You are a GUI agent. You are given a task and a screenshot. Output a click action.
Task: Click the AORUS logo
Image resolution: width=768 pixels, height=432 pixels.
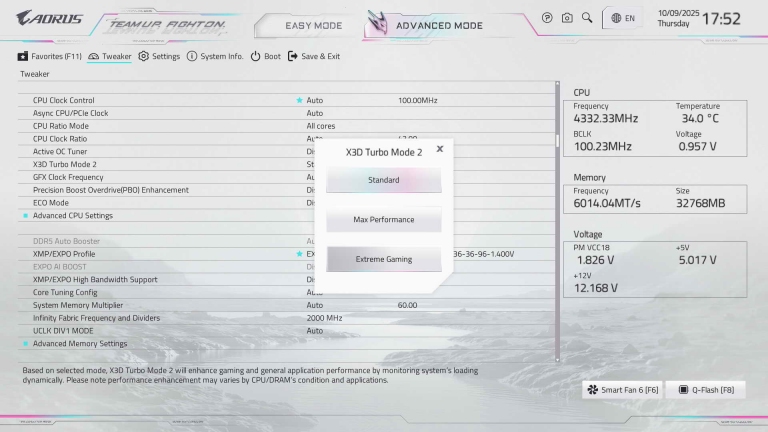pyautogui.click(x=49, y=18)
